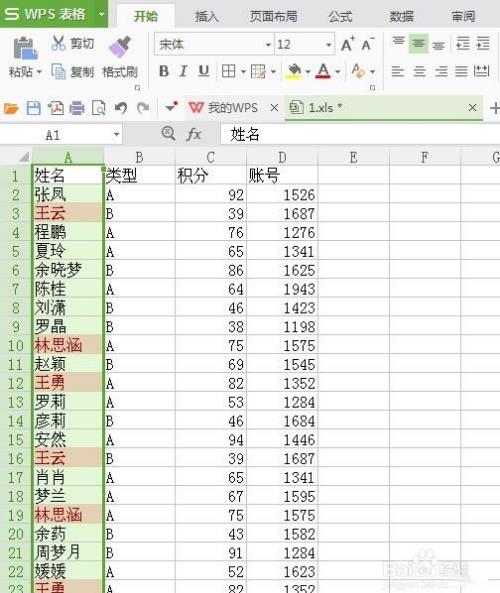Switch to the 插入 ribbon tab
Image resolution: width=500 pixels, height=593 pixels.
[x=207, y=16]
